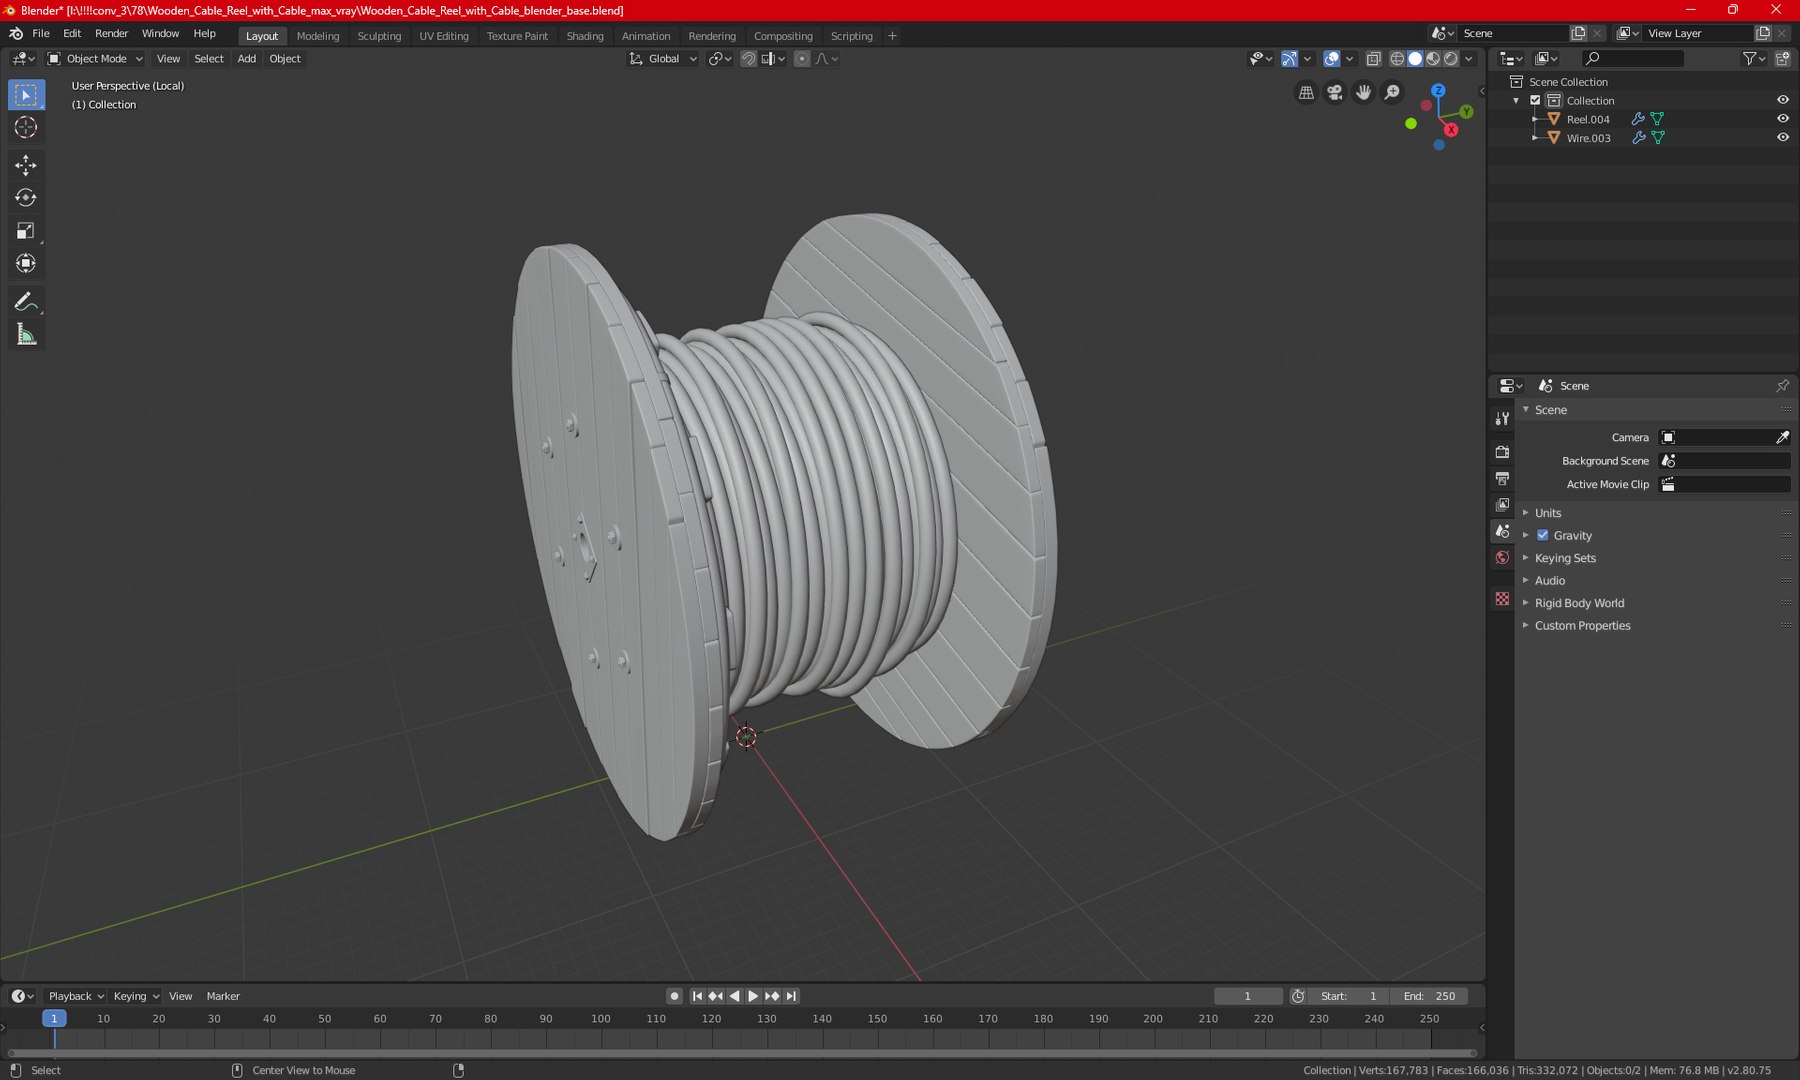Switch to the Modeling workspace tab
The width and height of the screenshot is (1800, 1080).
318,36
